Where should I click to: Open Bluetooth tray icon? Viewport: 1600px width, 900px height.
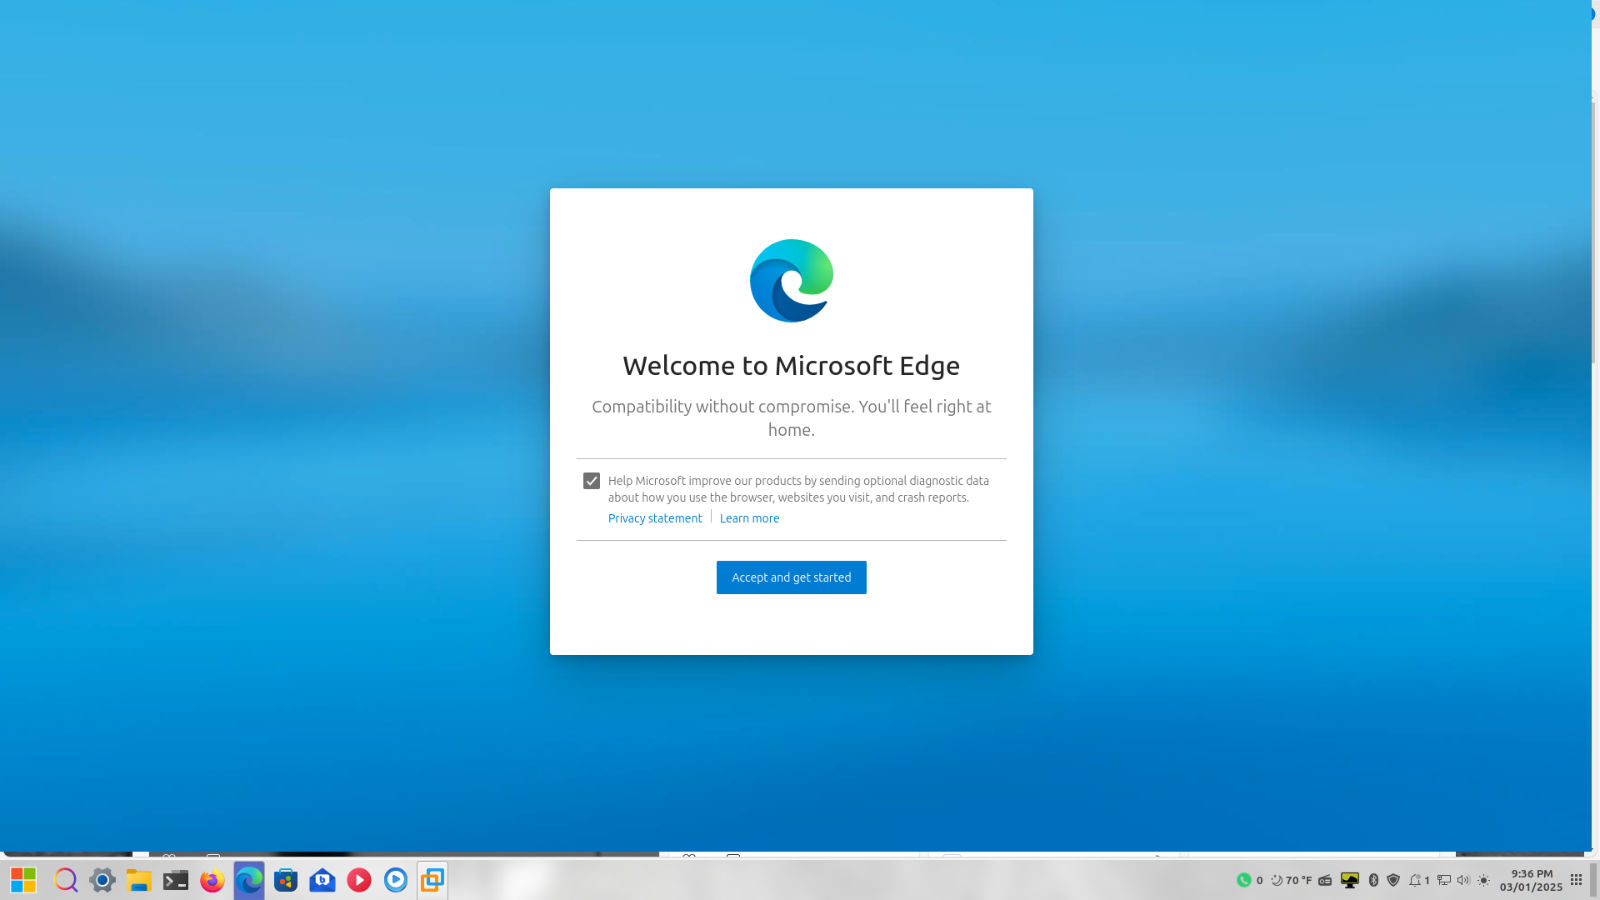point(1373,880)
